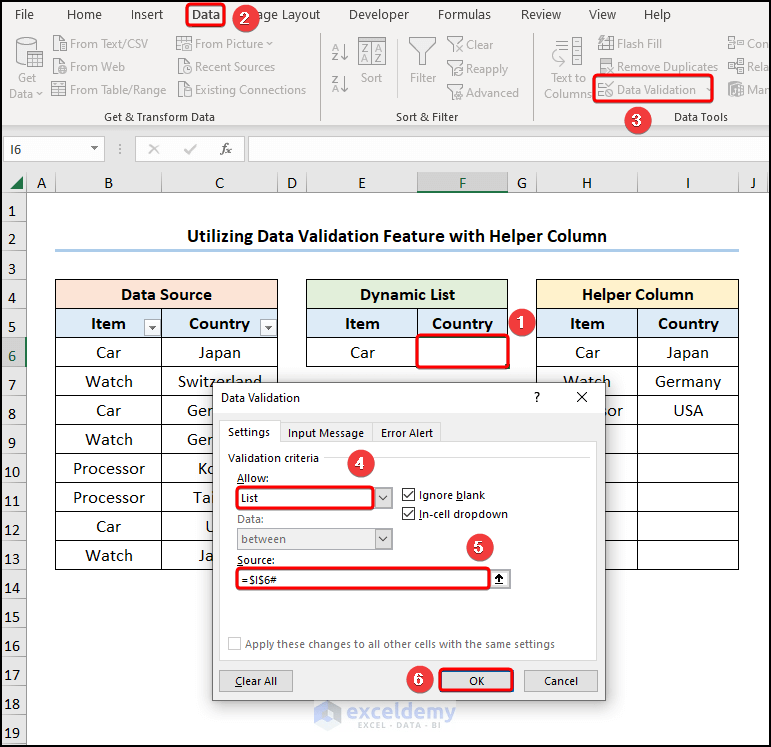Click Dynamic List cell Car
771x747 pixels.
point(362,352)
